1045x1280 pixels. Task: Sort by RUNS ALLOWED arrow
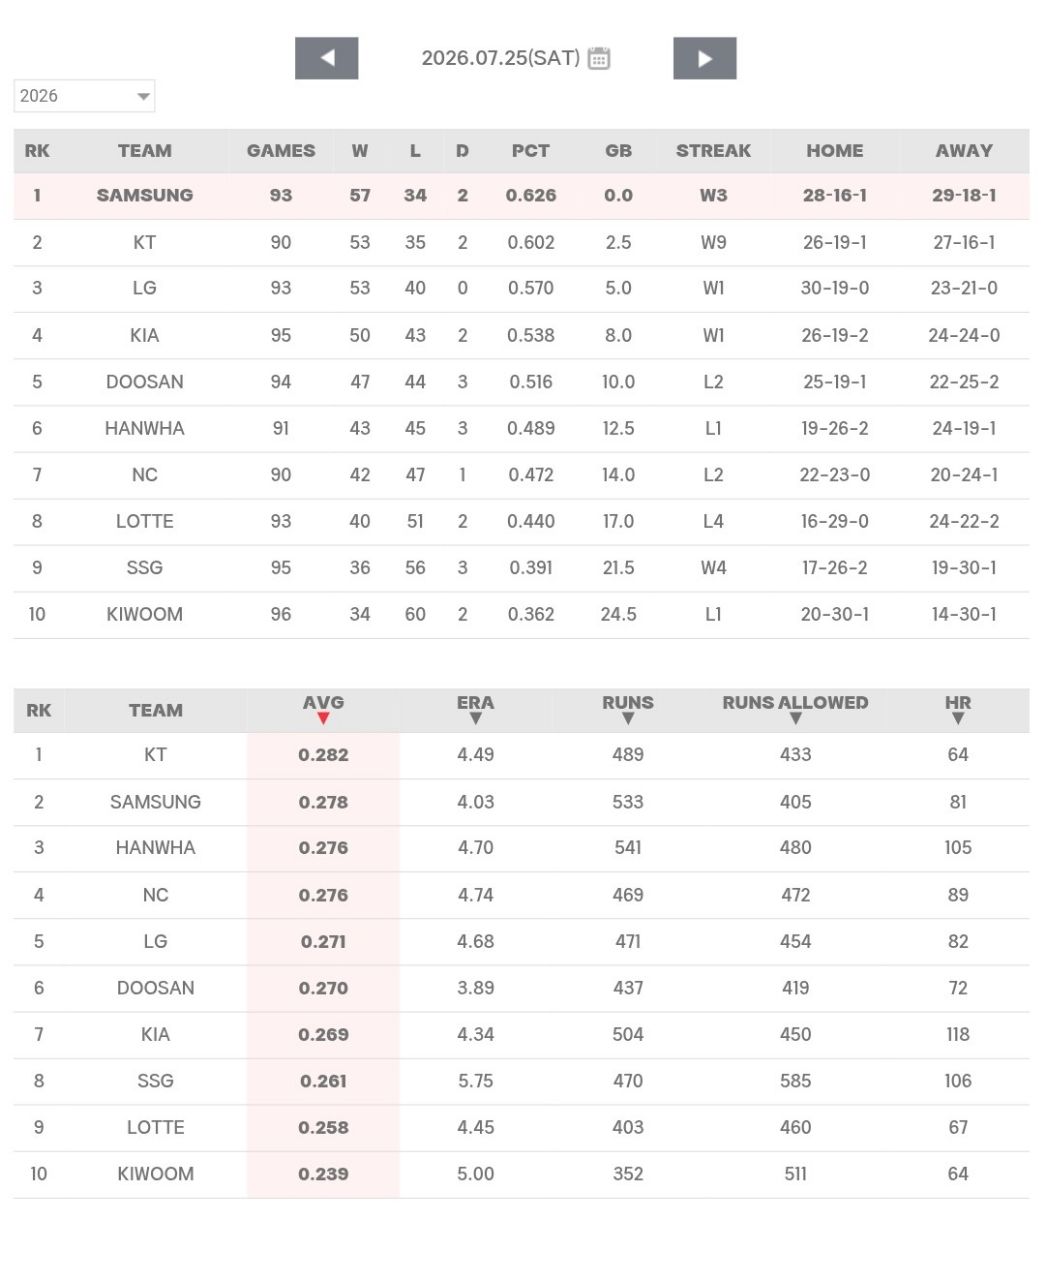tap(796, 718)
